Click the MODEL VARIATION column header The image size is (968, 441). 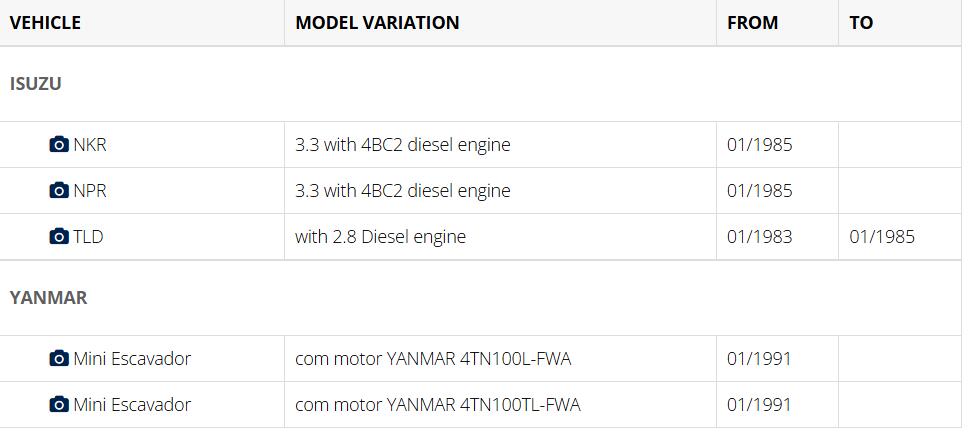coord(377,22)
